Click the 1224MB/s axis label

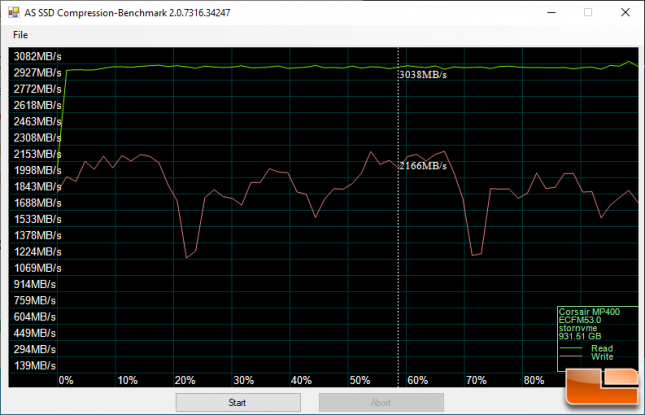click(37, 252)
